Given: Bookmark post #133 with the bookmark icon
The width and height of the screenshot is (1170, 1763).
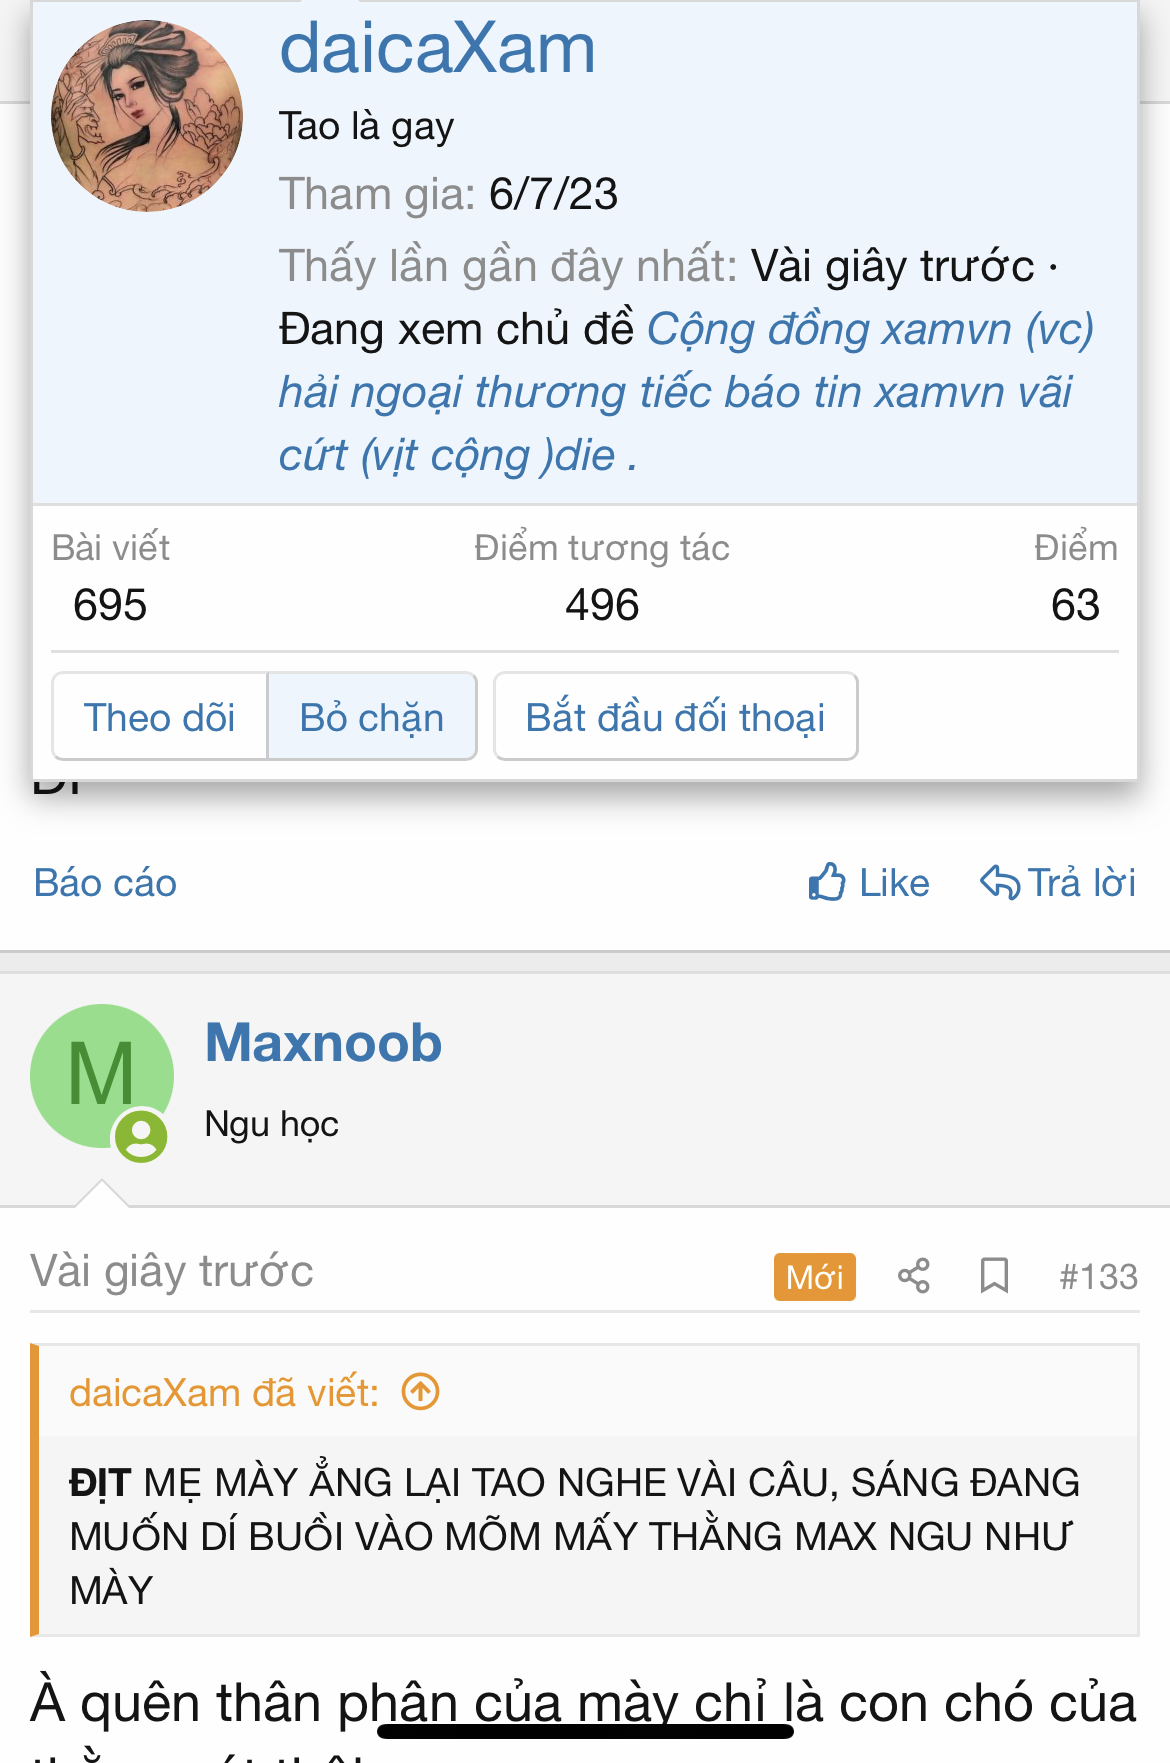Looking at the screenshot, I should 994,1276.
